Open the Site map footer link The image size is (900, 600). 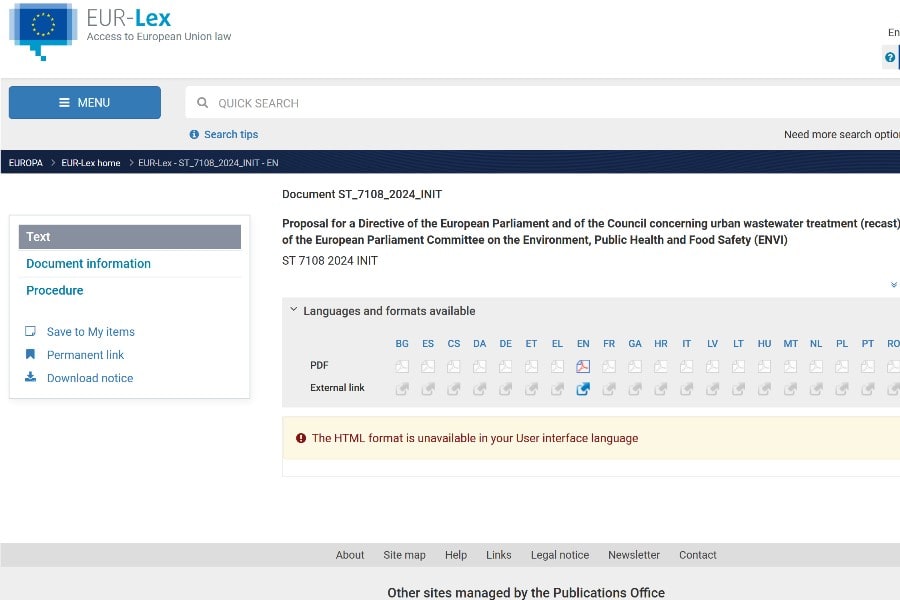click(x=404, y=555)
